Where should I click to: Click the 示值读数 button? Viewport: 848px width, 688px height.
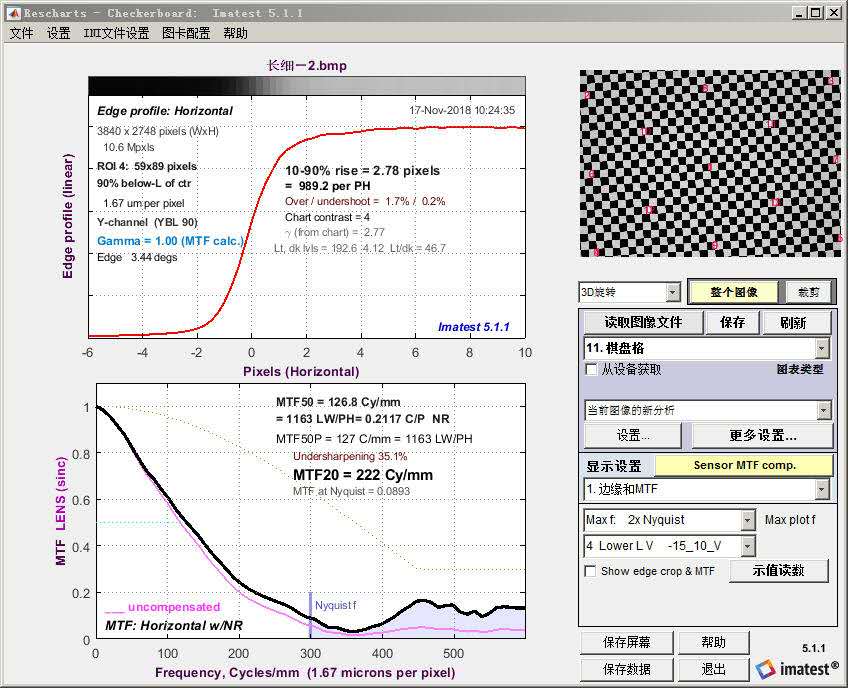[x=780, y=571]
